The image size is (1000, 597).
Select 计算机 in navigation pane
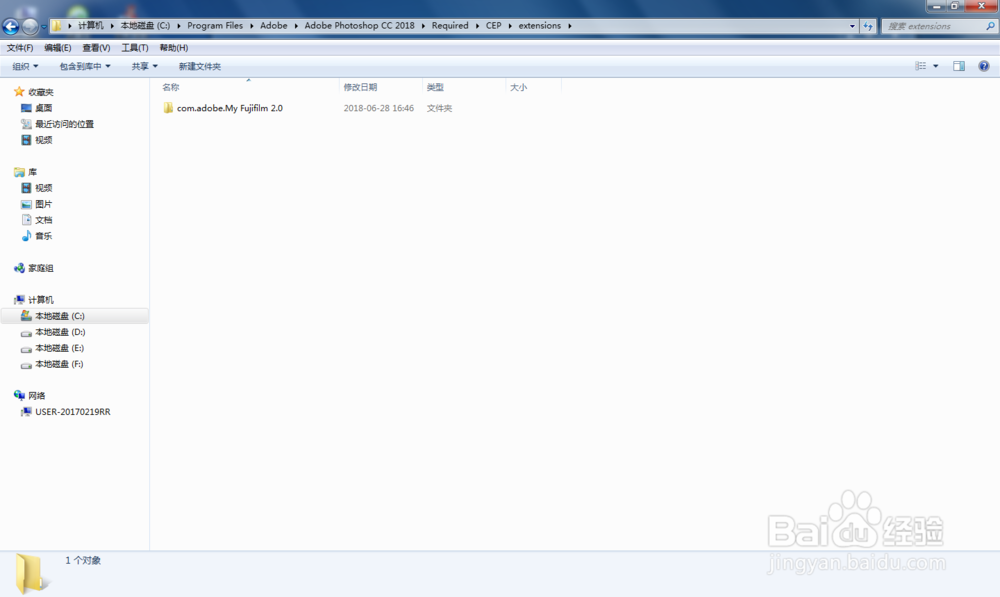pos(41,299)
